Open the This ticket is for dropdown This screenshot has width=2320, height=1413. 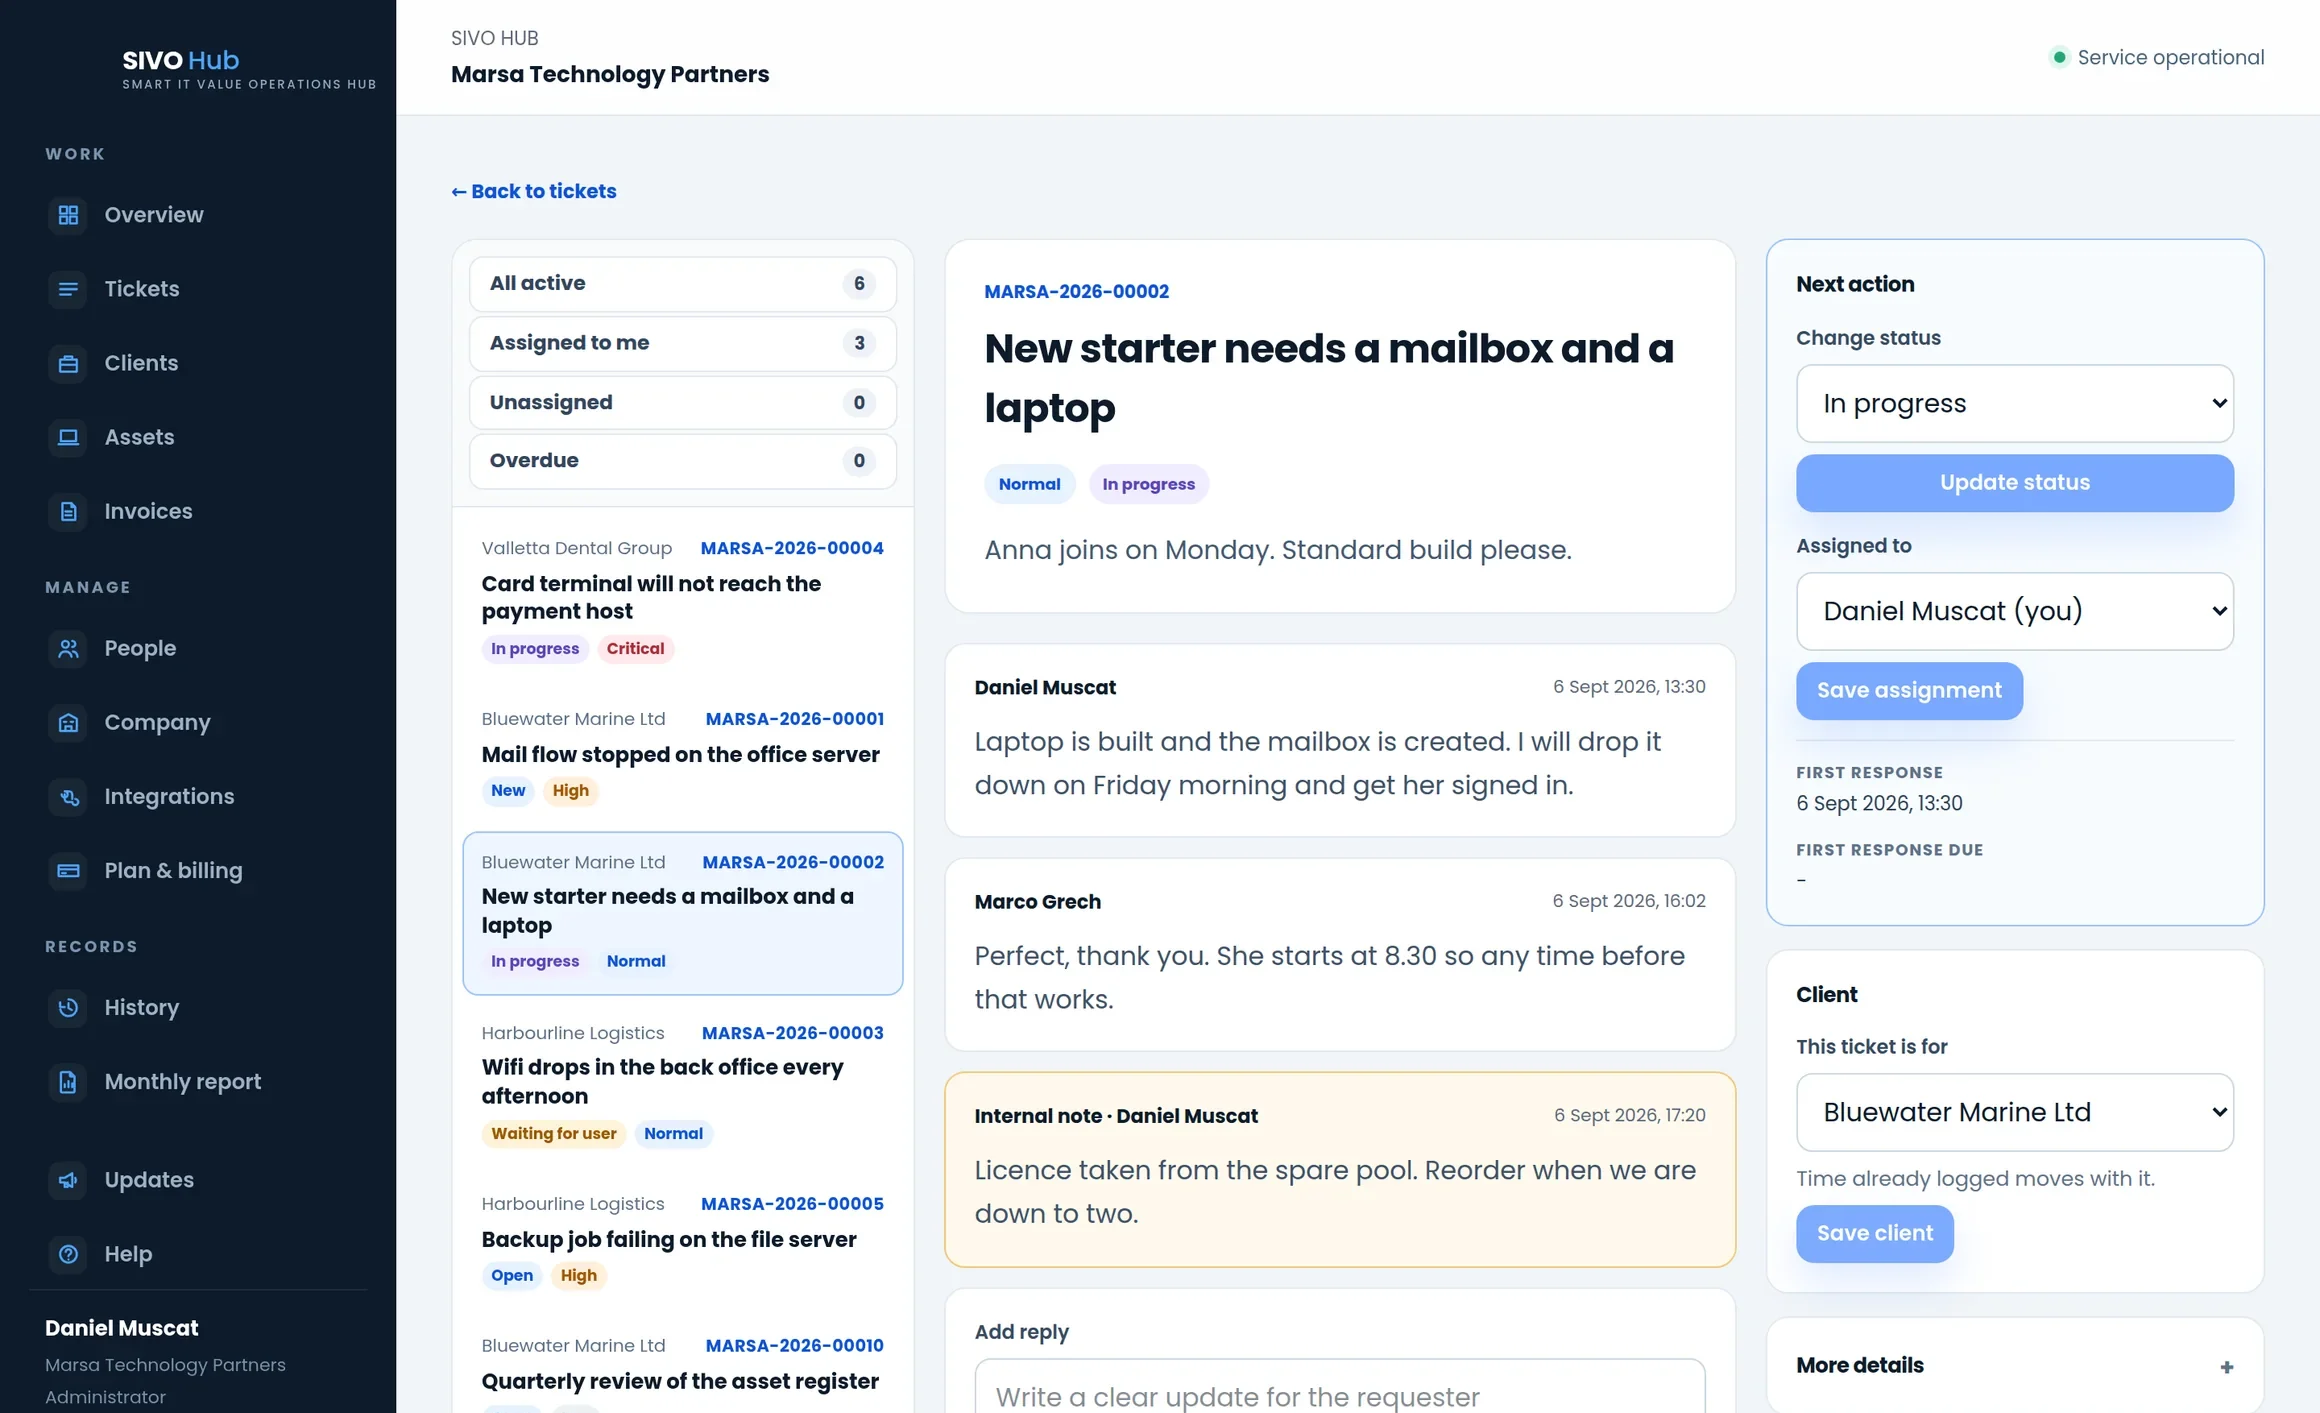point(2014,1112)
